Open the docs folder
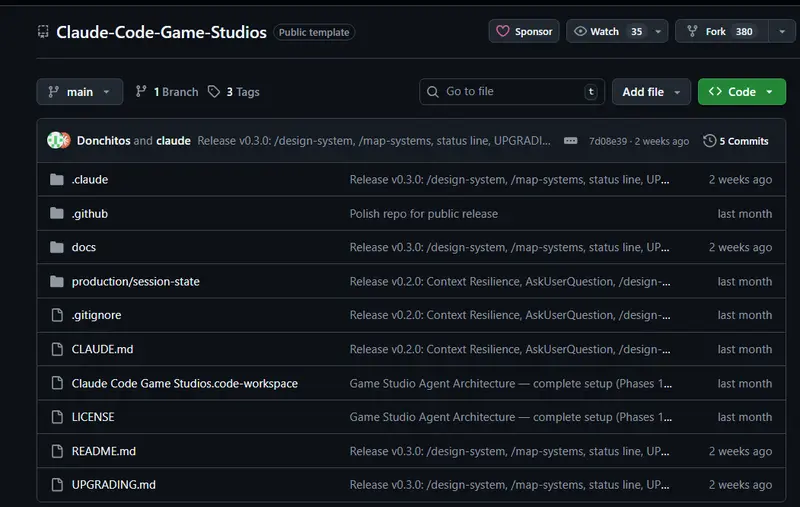This screenshot has width=800, height=507. click(x=84, y=247)
